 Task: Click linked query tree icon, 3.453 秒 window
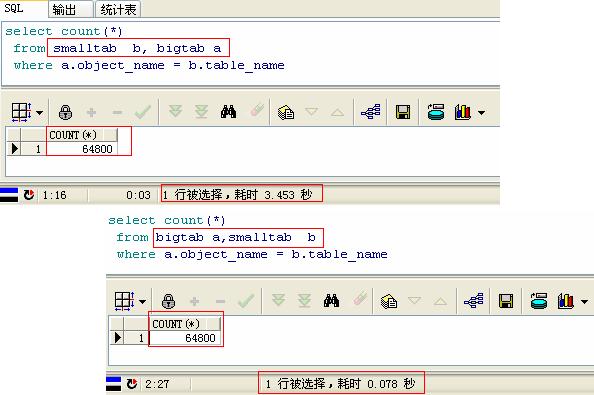point(370,112)
